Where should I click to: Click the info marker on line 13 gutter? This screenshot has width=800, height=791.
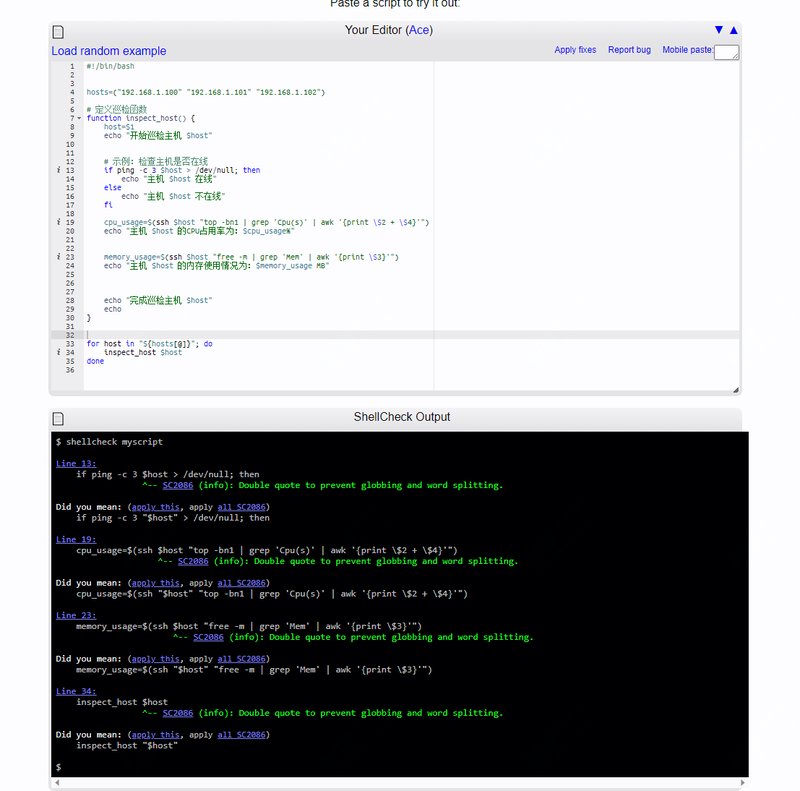pyautogui.click(x=59, y=170)
